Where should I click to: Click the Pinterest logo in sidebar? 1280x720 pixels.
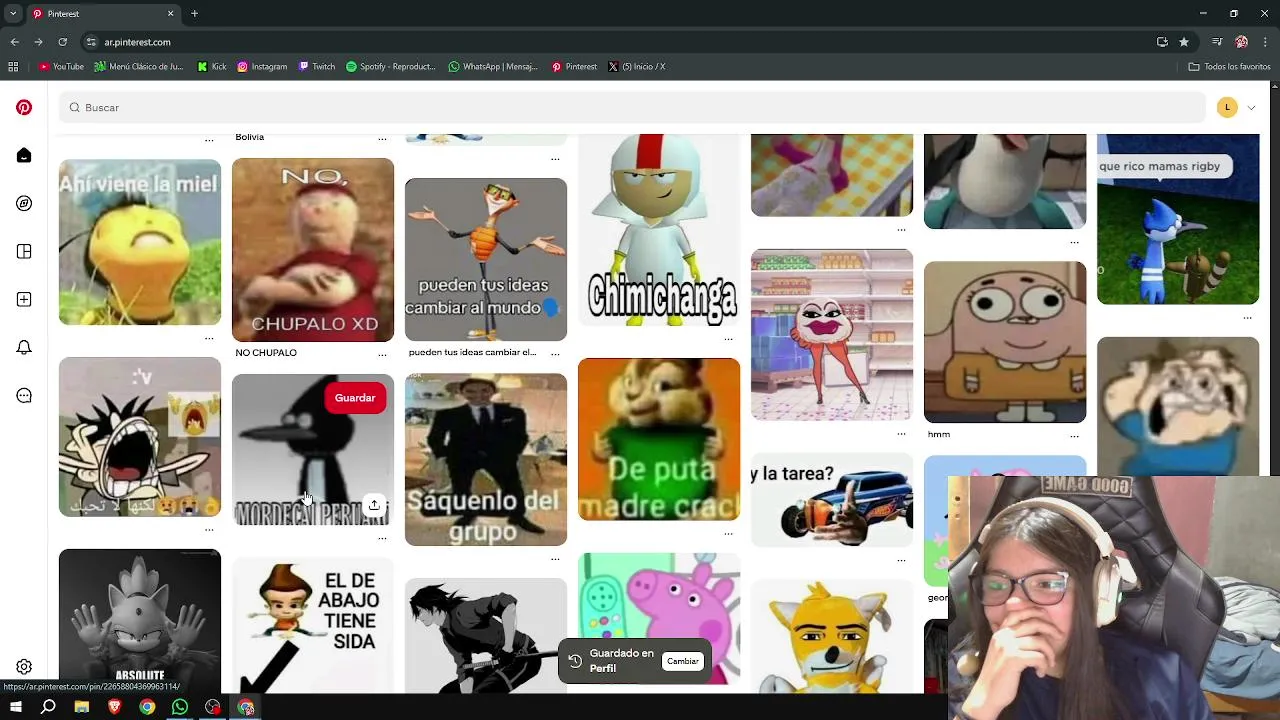[x=24, y=107]
